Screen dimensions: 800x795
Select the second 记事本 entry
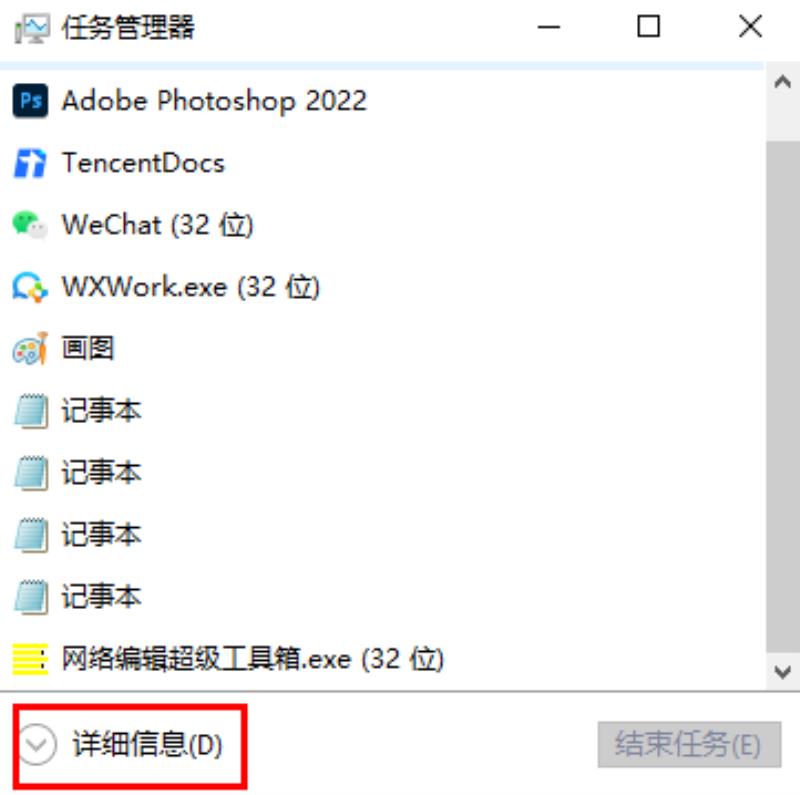point(383,473)
